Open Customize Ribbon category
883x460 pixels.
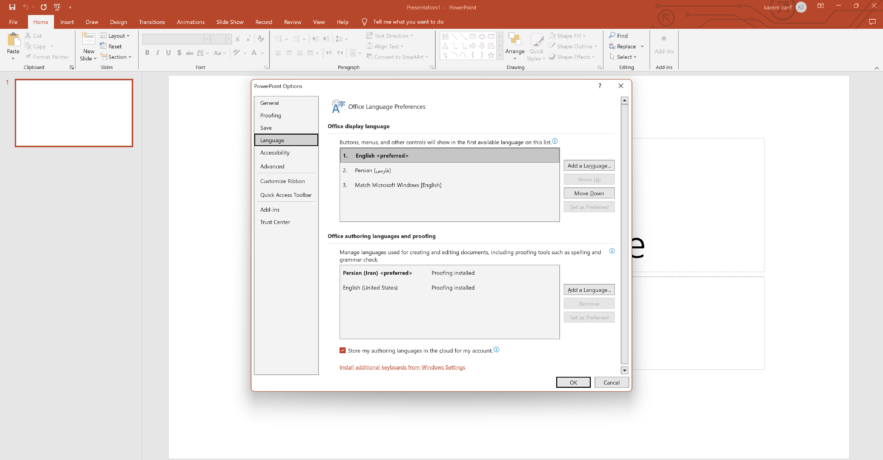286,181
